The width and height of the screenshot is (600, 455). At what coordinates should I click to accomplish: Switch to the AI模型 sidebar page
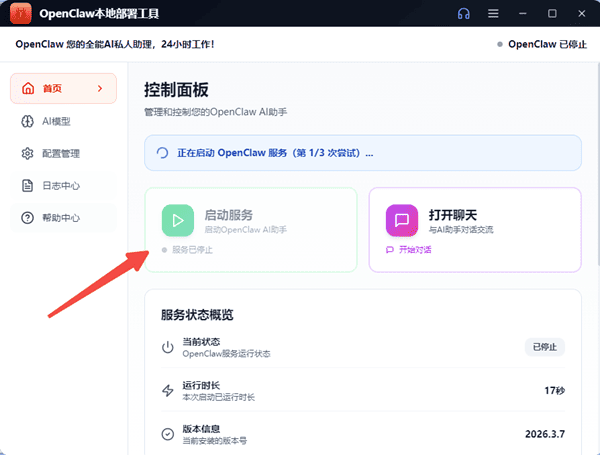[58, 121]
